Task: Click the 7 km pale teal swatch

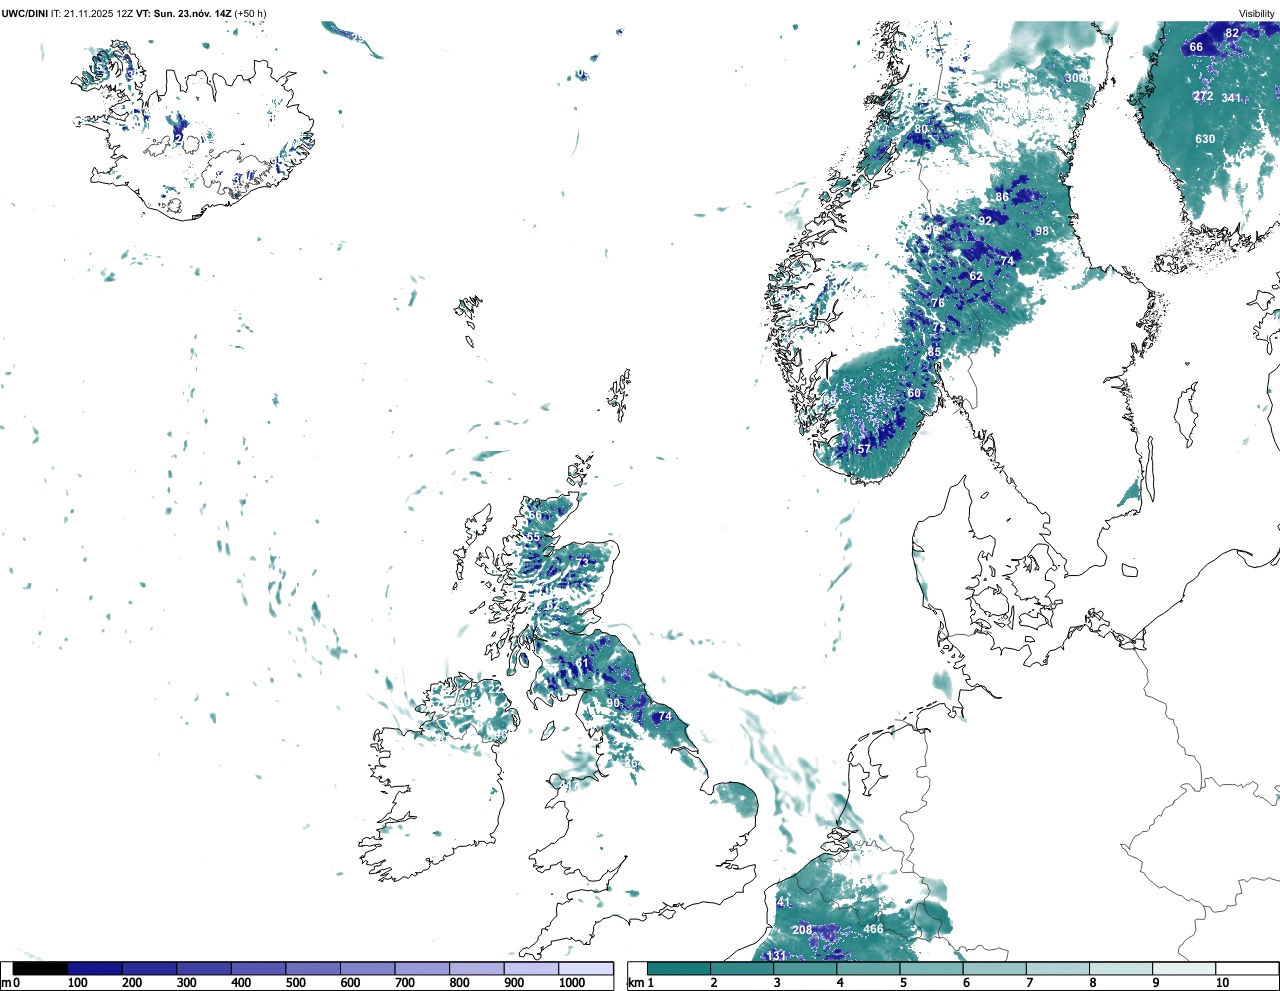Action: [x=1058, y=968]
